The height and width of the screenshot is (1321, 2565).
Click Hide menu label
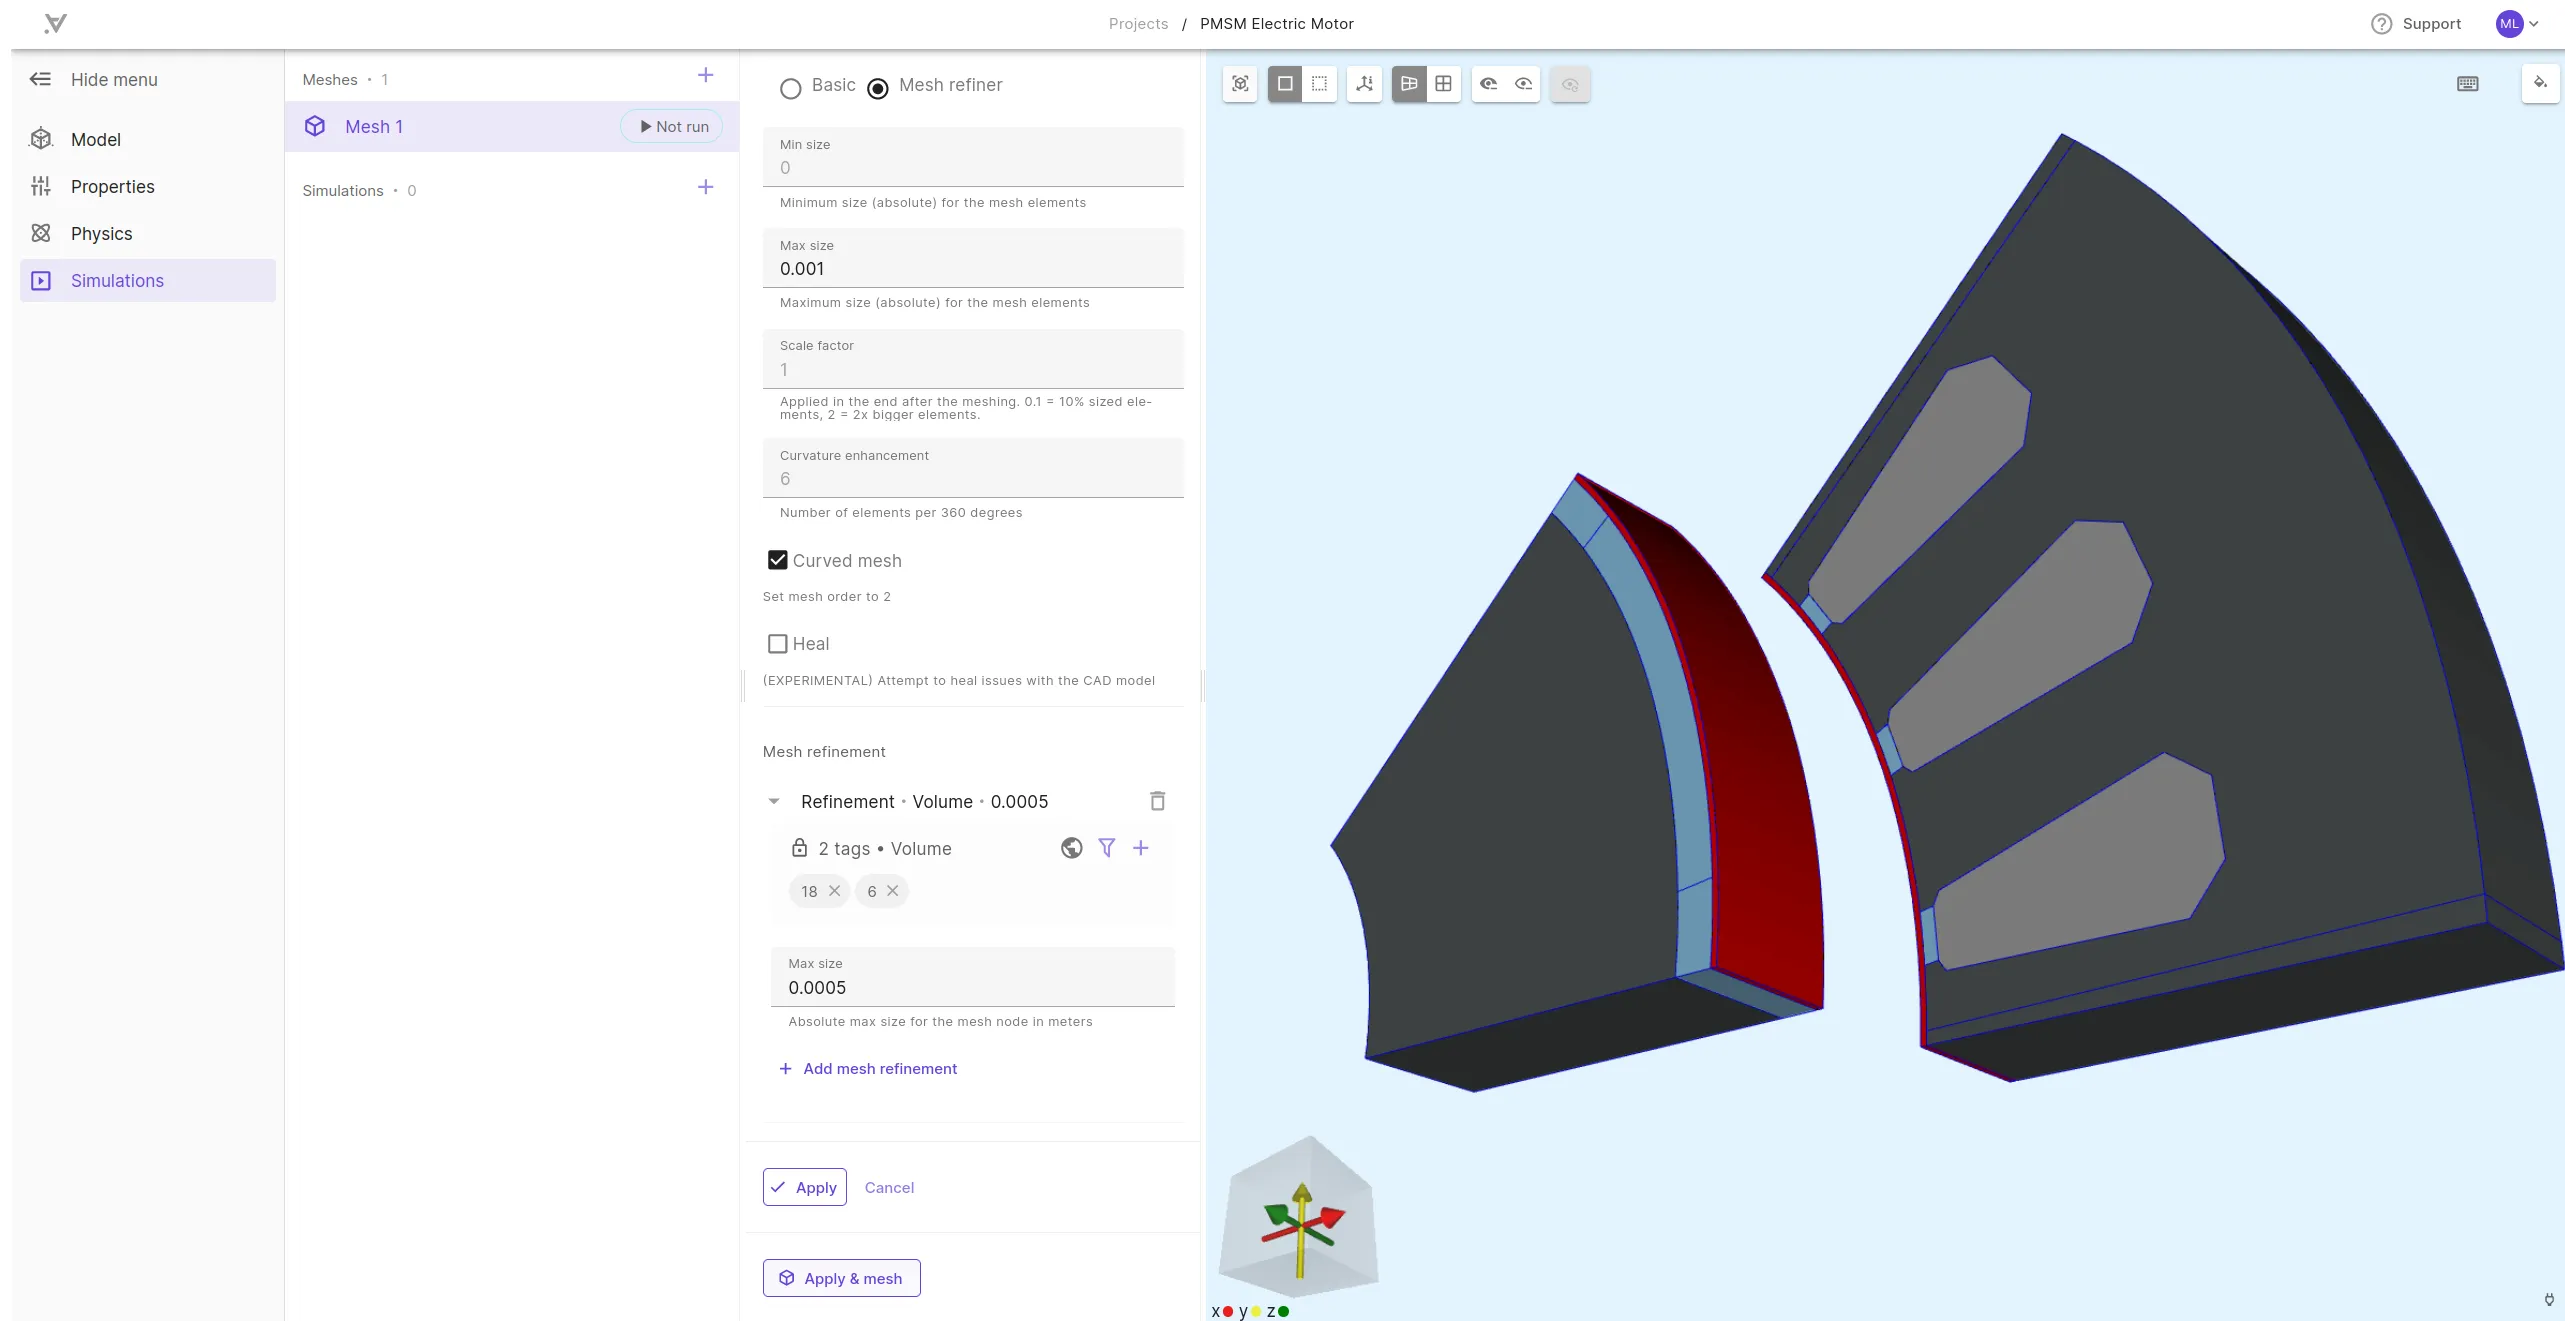coord(114,80)
